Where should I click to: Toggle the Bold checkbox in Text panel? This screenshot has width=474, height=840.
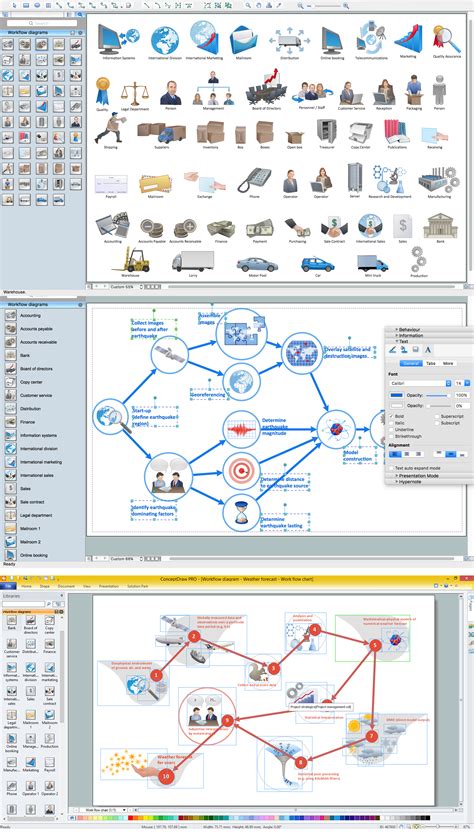[392, 416]
